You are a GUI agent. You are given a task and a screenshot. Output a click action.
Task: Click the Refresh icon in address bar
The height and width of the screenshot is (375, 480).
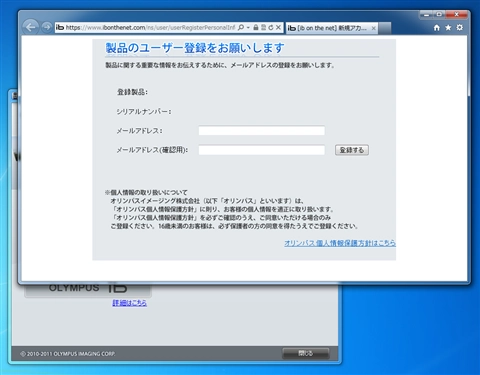pos(271,28)
